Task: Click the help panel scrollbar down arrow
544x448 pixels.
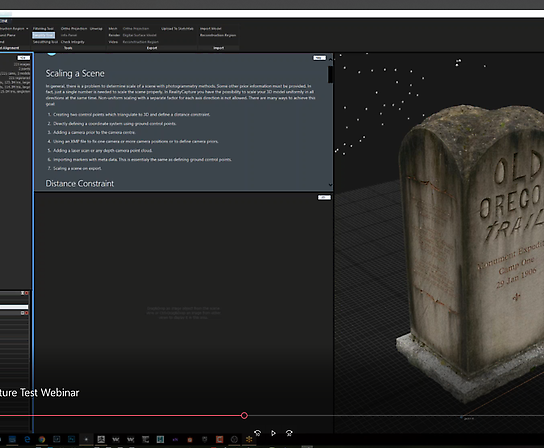Action: [330, 185]
